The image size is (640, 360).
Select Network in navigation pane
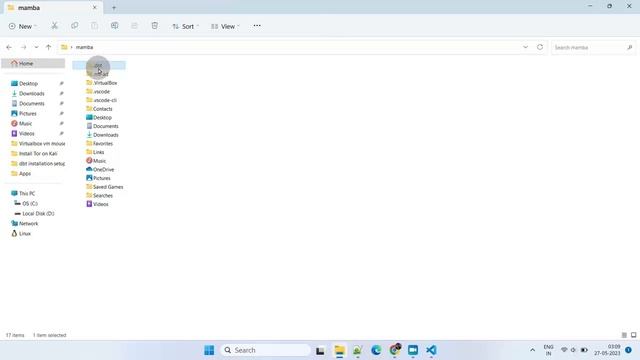pos(29,224)
